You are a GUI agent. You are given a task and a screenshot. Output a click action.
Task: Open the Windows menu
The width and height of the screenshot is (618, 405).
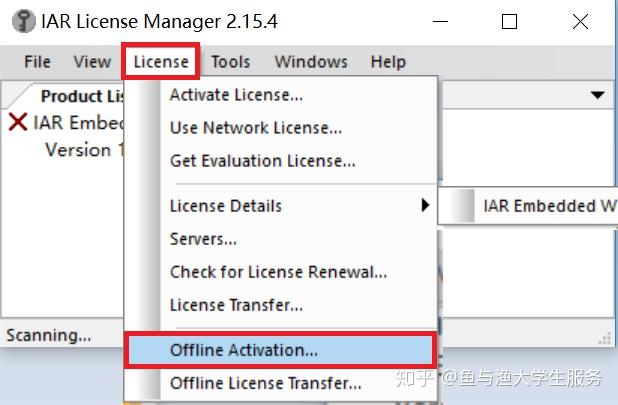311,62
